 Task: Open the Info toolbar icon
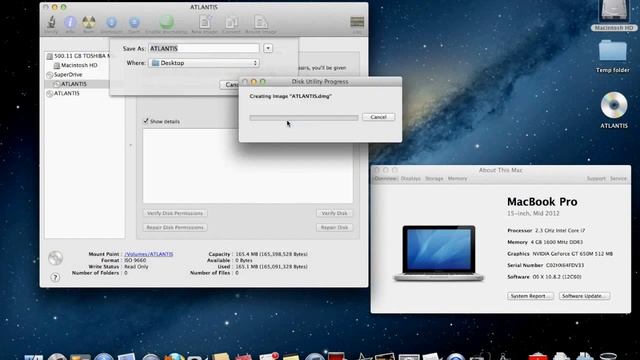click(x=70, y=24)
